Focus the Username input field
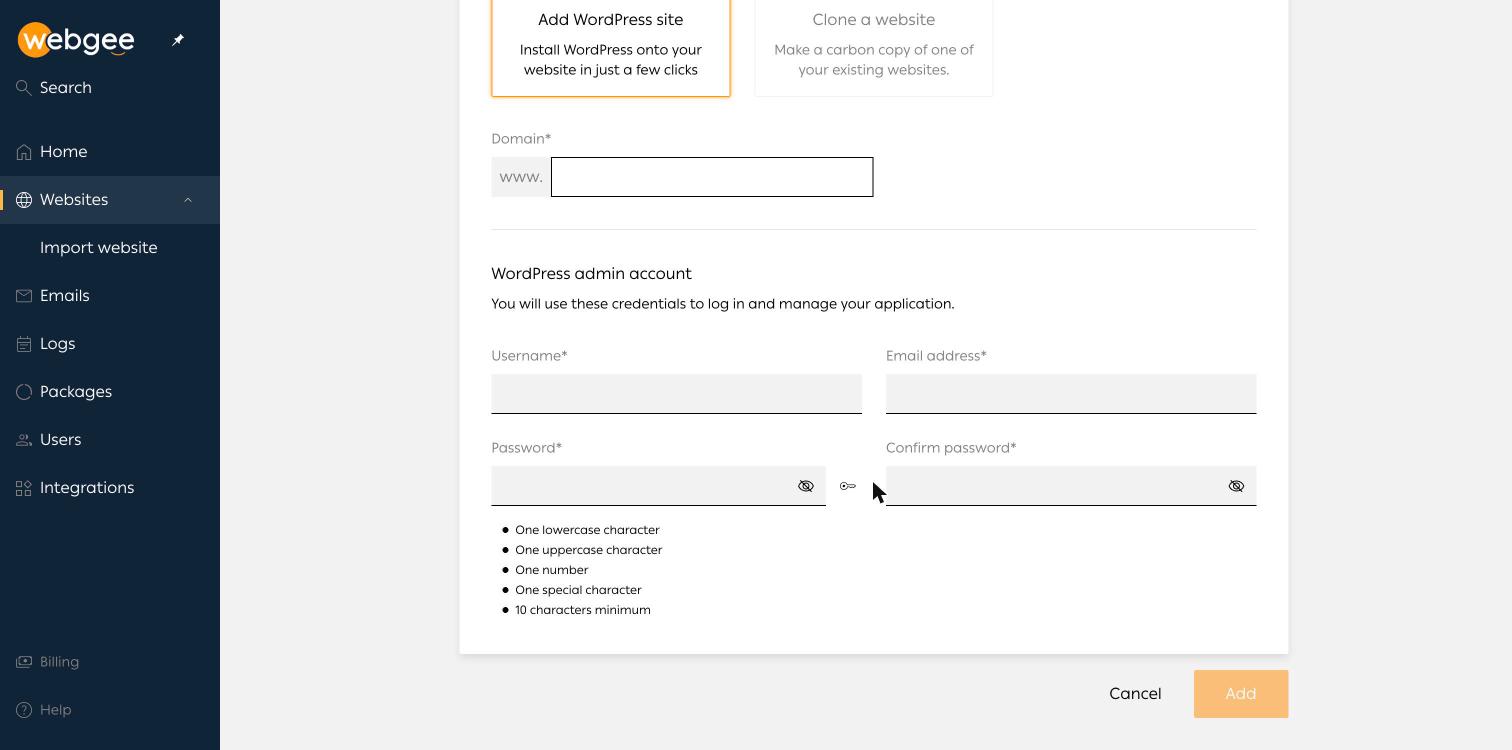 tap(676, 394)
